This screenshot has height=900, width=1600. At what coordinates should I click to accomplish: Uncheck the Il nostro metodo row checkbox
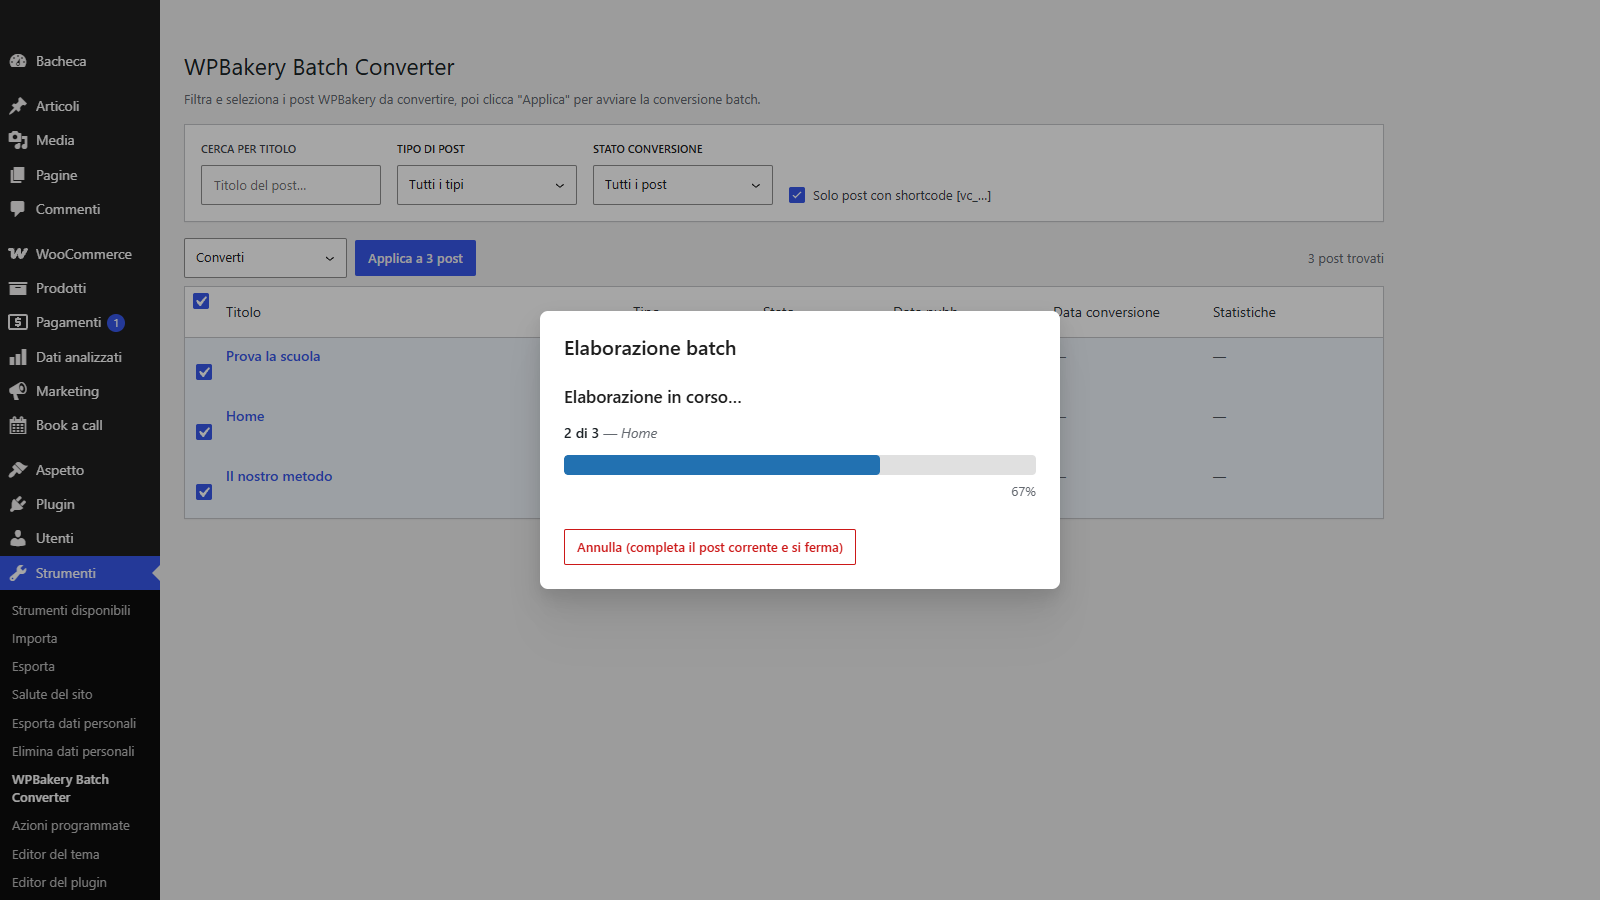[x=204, y=492]
